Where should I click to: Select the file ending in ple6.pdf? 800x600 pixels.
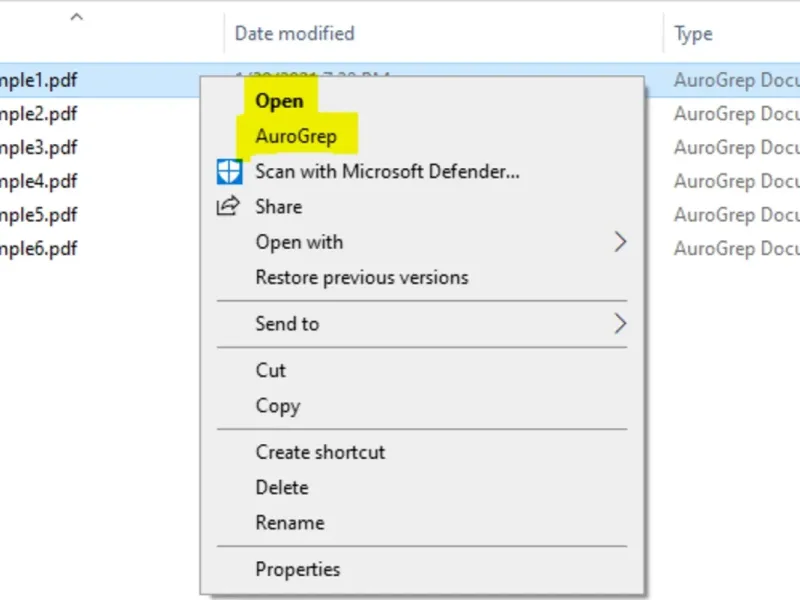(40, 248)
